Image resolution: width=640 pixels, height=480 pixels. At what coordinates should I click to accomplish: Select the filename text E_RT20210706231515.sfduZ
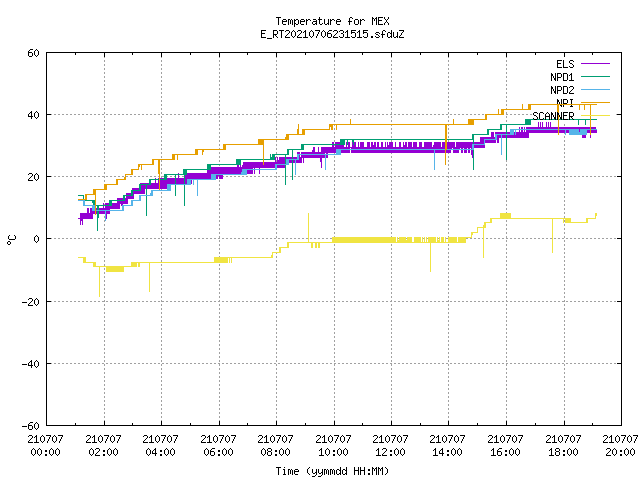pos(332,34)
